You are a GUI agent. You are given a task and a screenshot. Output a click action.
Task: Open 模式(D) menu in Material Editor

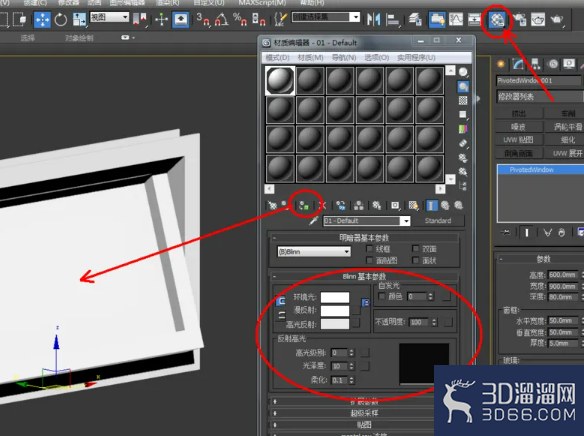(x=277, y=58)
